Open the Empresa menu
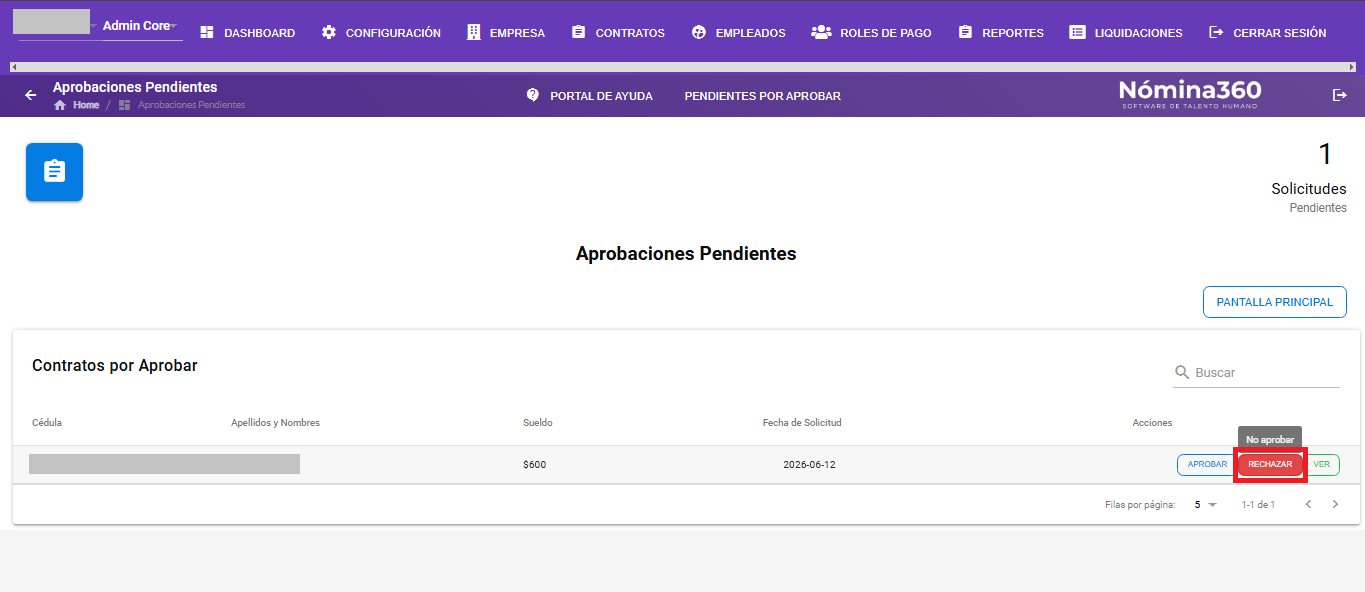The image size is (1365, 592). click(x=506, y=33)
